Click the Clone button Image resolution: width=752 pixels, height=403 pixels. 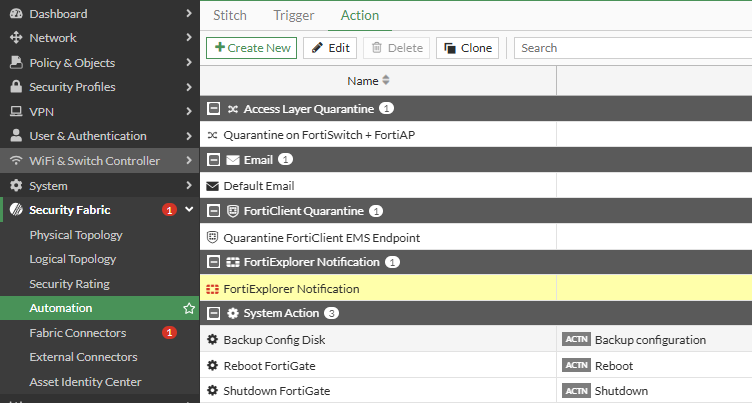click(468, 48)
